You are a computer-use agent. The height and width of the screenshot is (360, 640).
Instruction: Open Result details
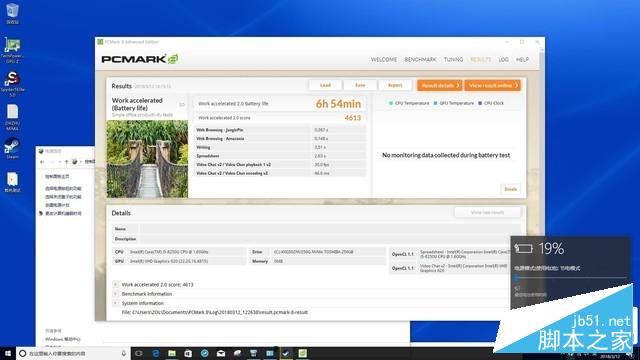(440, 85)
